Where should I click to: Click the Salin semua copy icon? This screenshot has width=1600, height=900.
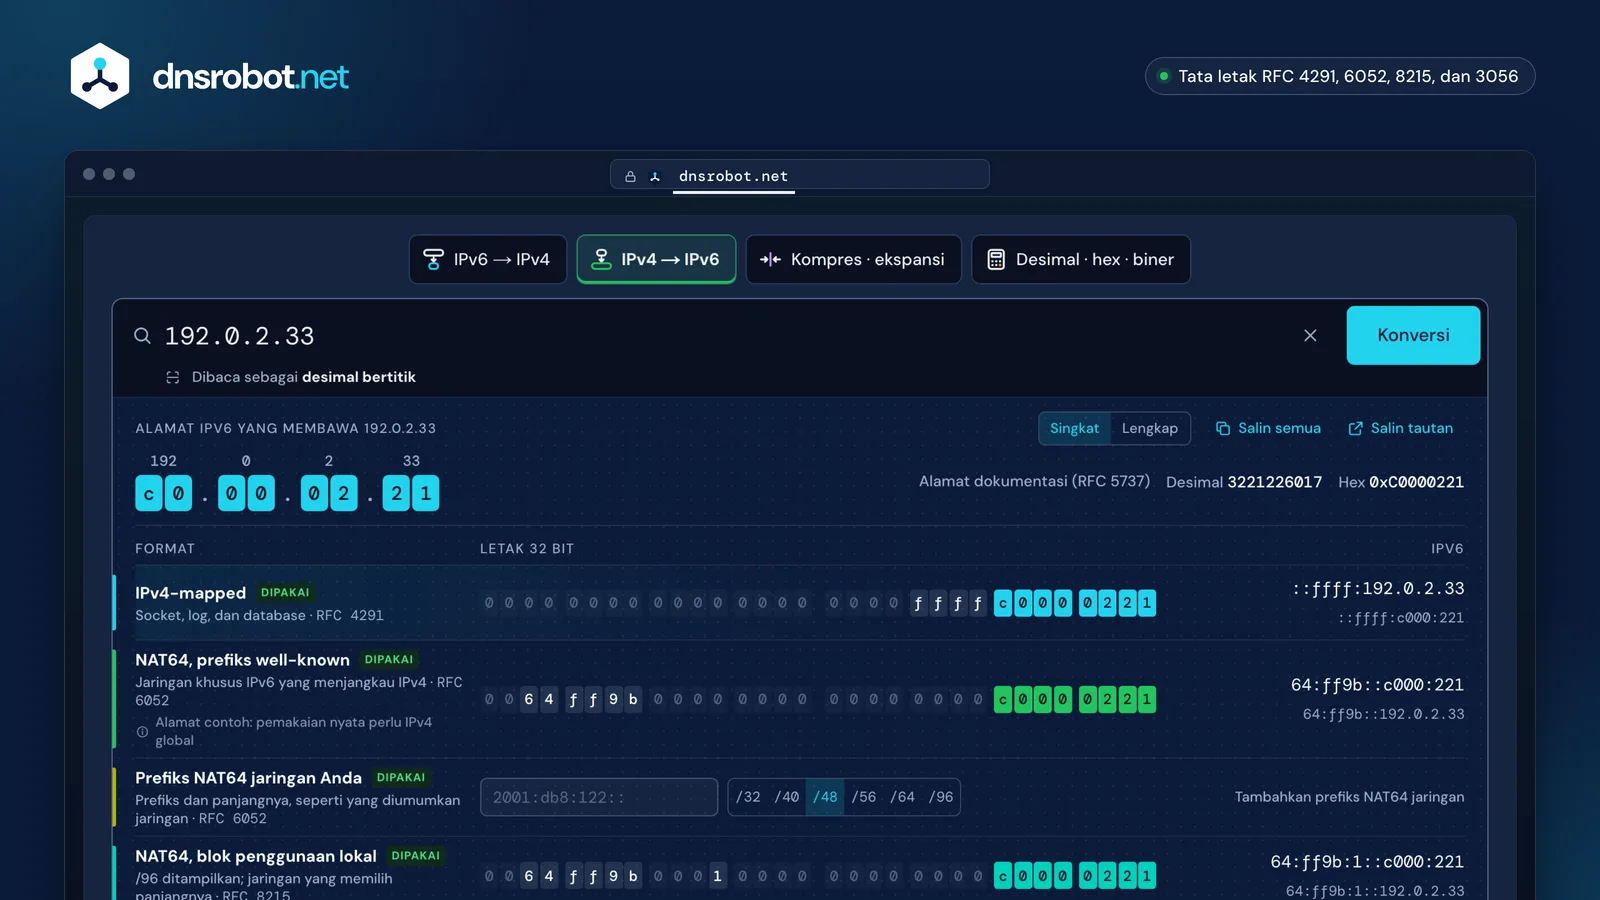pyautogui.click(x=1222, y=428)
